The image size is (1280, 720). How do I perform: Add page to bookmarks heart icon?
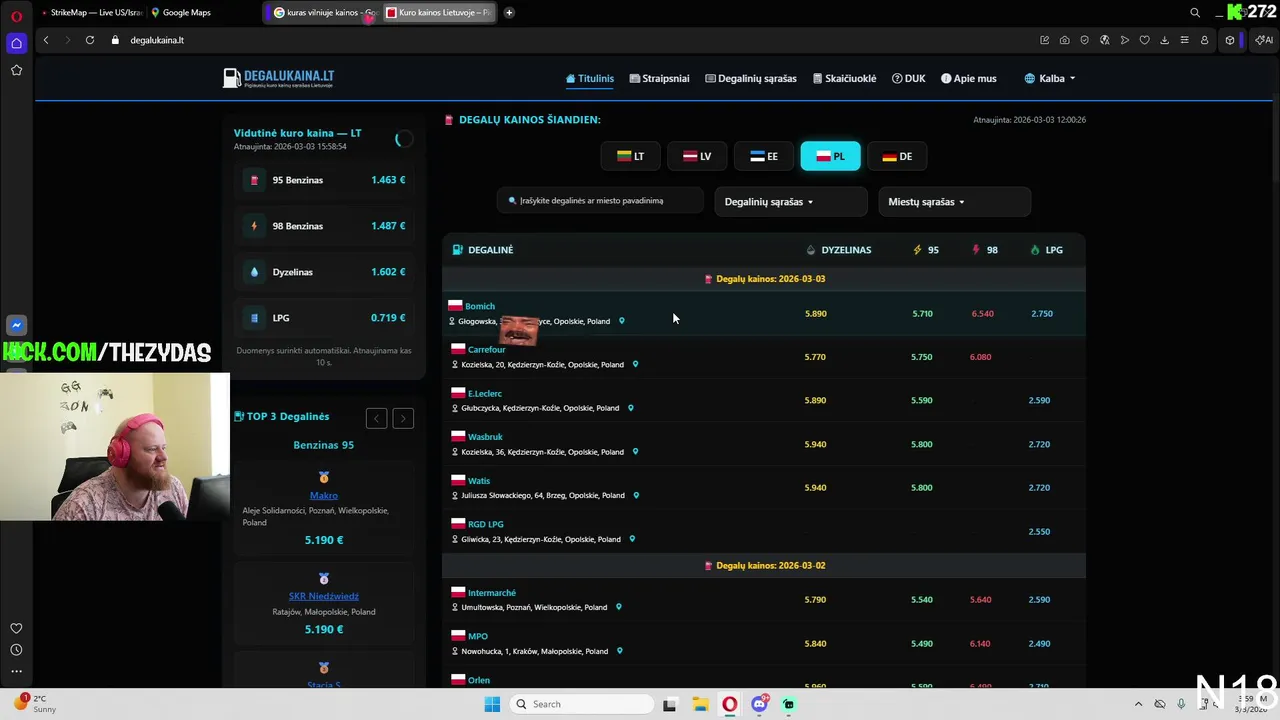click(1144, 40)
